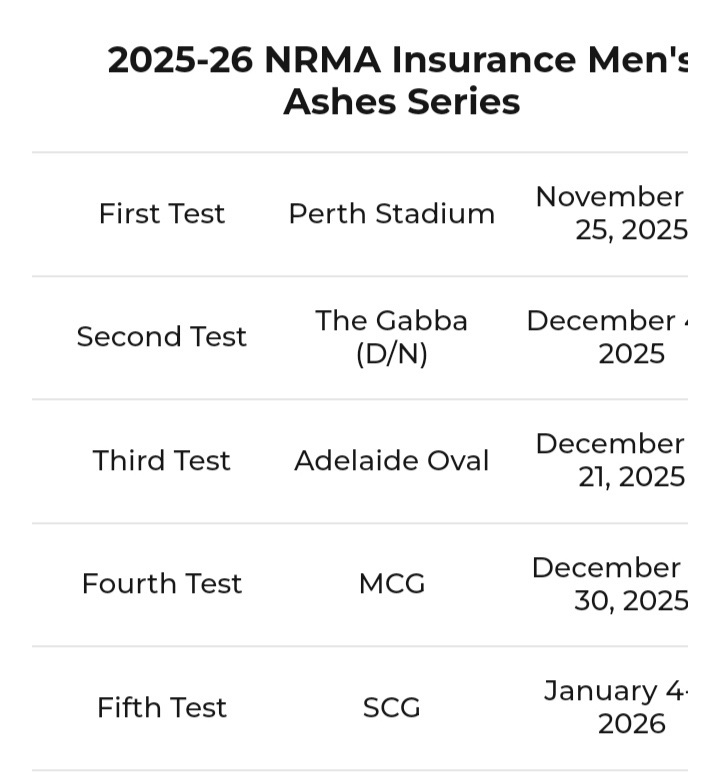This screenshot has height=778, width=720.
Task: Click the SCG venue cell
Action: 392,707
